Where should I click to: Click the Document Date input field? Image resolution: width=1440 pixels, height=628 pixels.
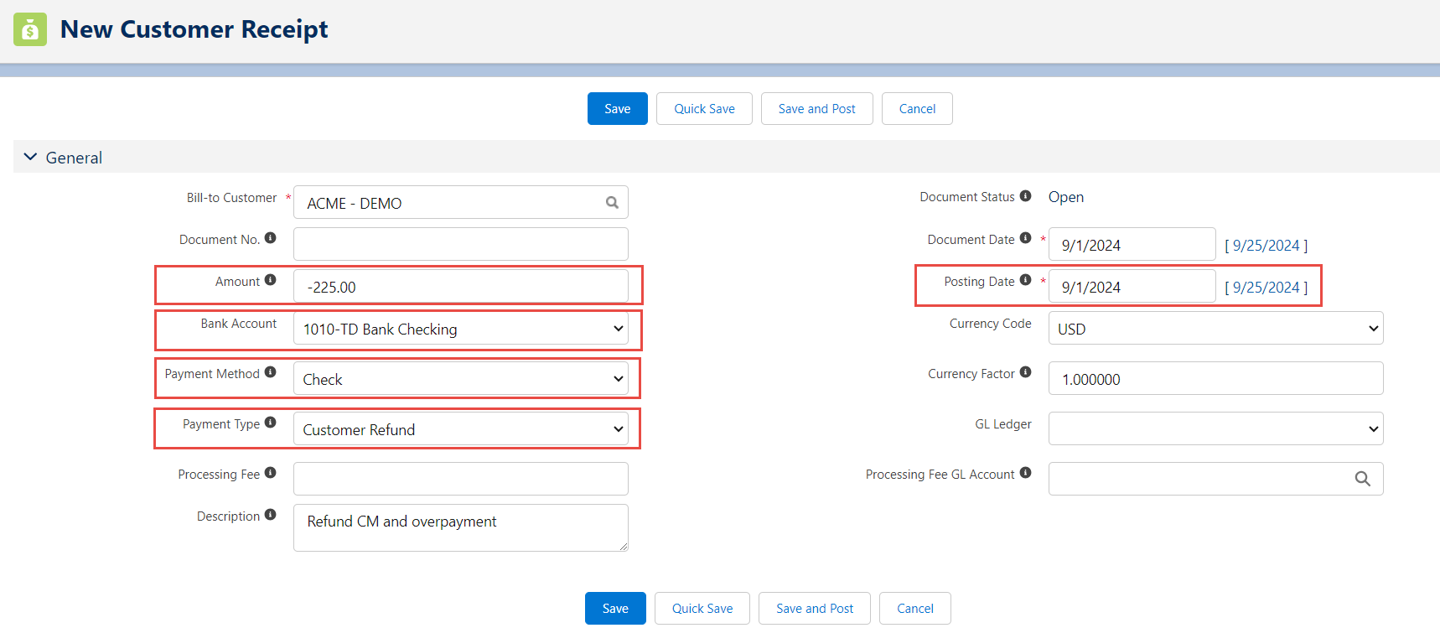(1132, 244)
